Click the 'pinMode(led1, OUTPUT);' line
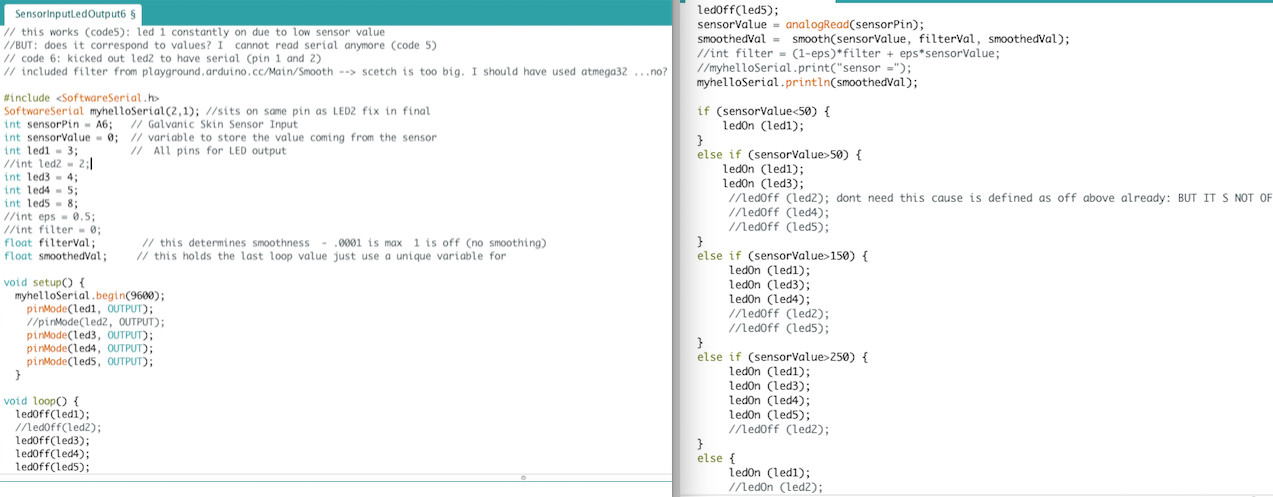This screenshot has height=497, width=1273. (90, 309)
